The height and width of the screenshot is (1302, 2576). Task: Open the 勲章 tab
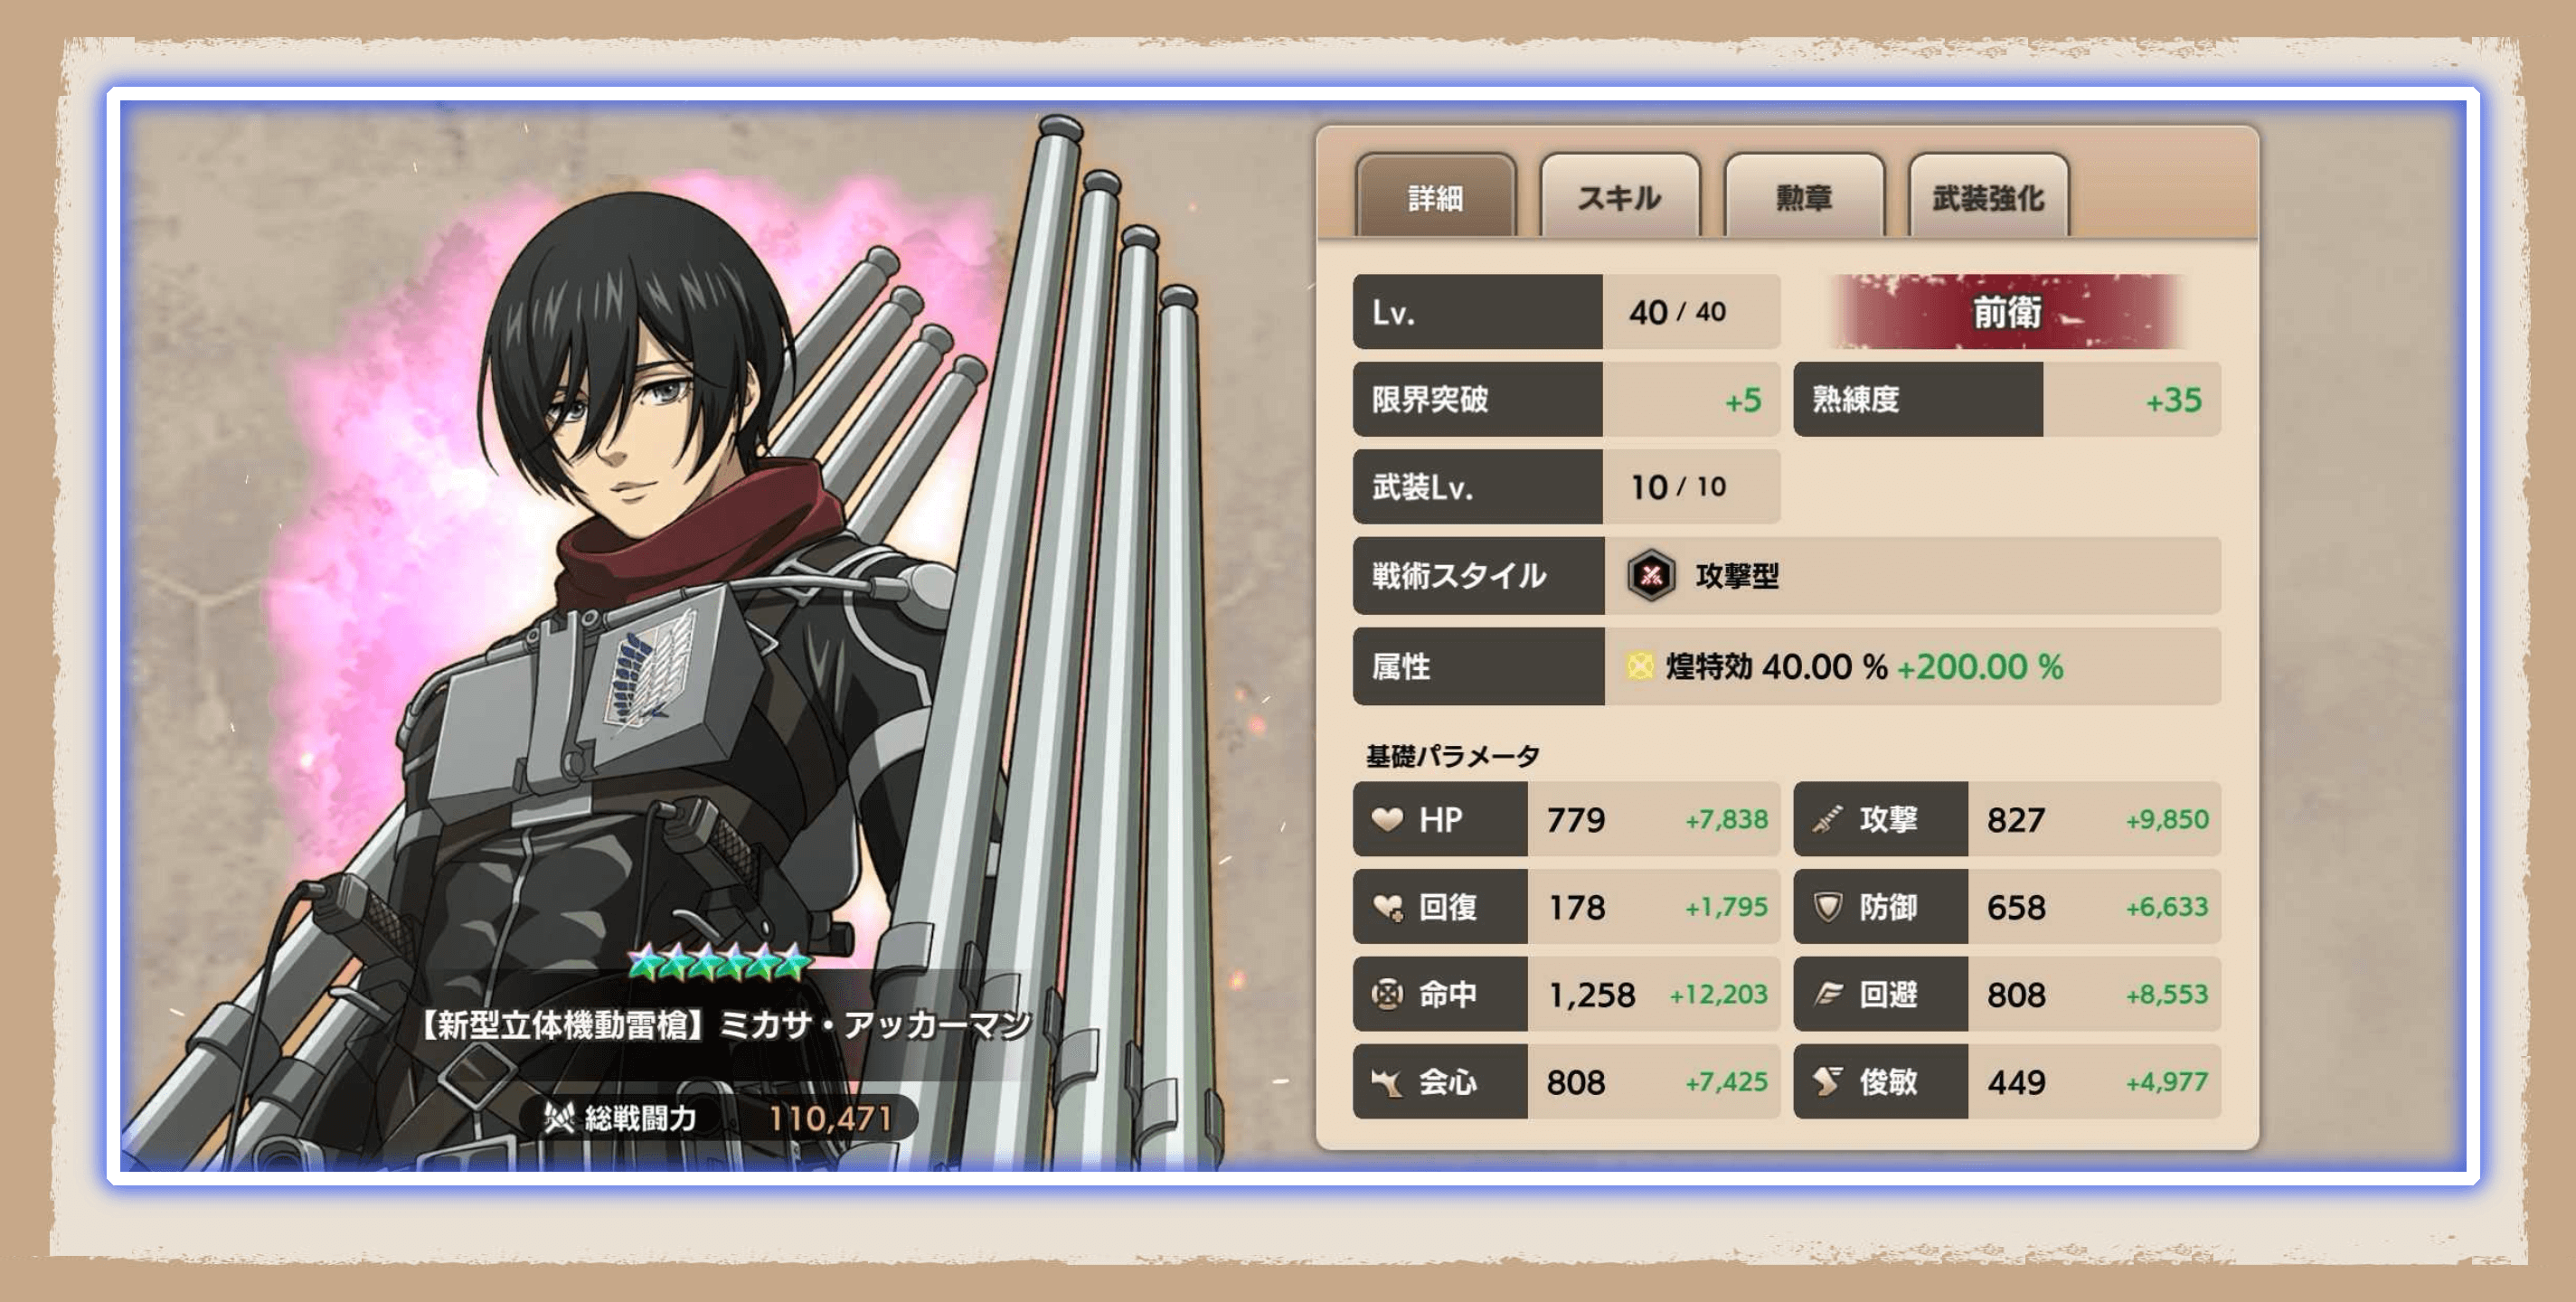pyautogui.click(x=1804, y=196)
